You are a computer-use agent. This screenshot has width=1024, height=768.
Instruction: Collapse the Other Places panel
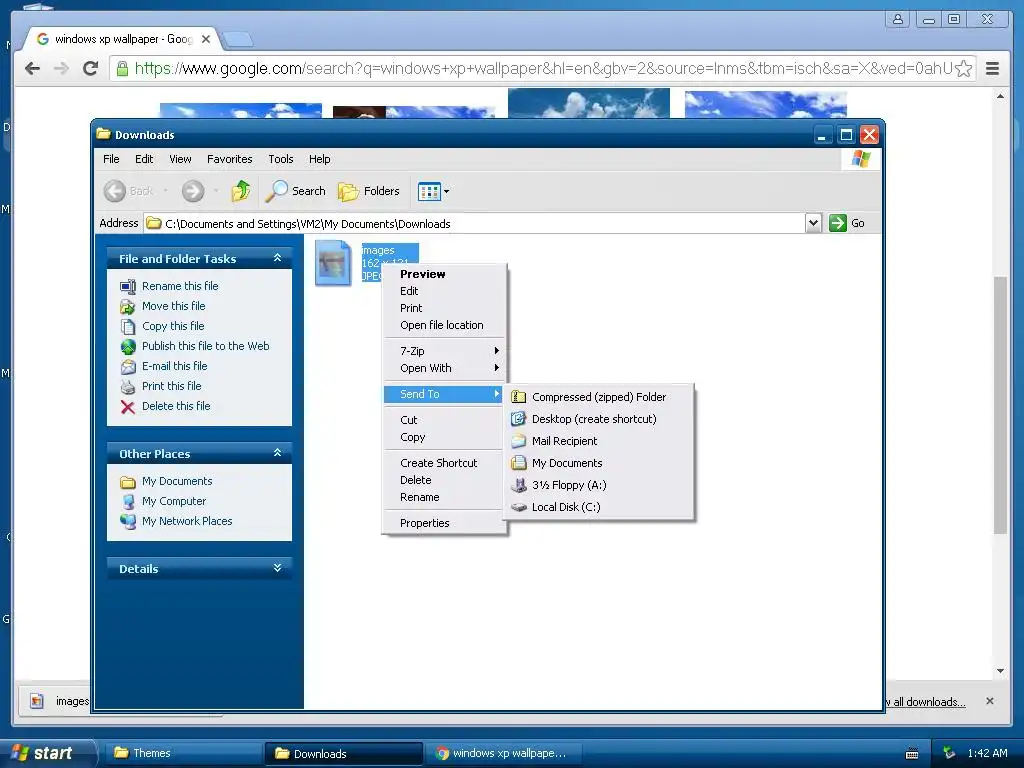pyautogui.click(x=278, y=453)
